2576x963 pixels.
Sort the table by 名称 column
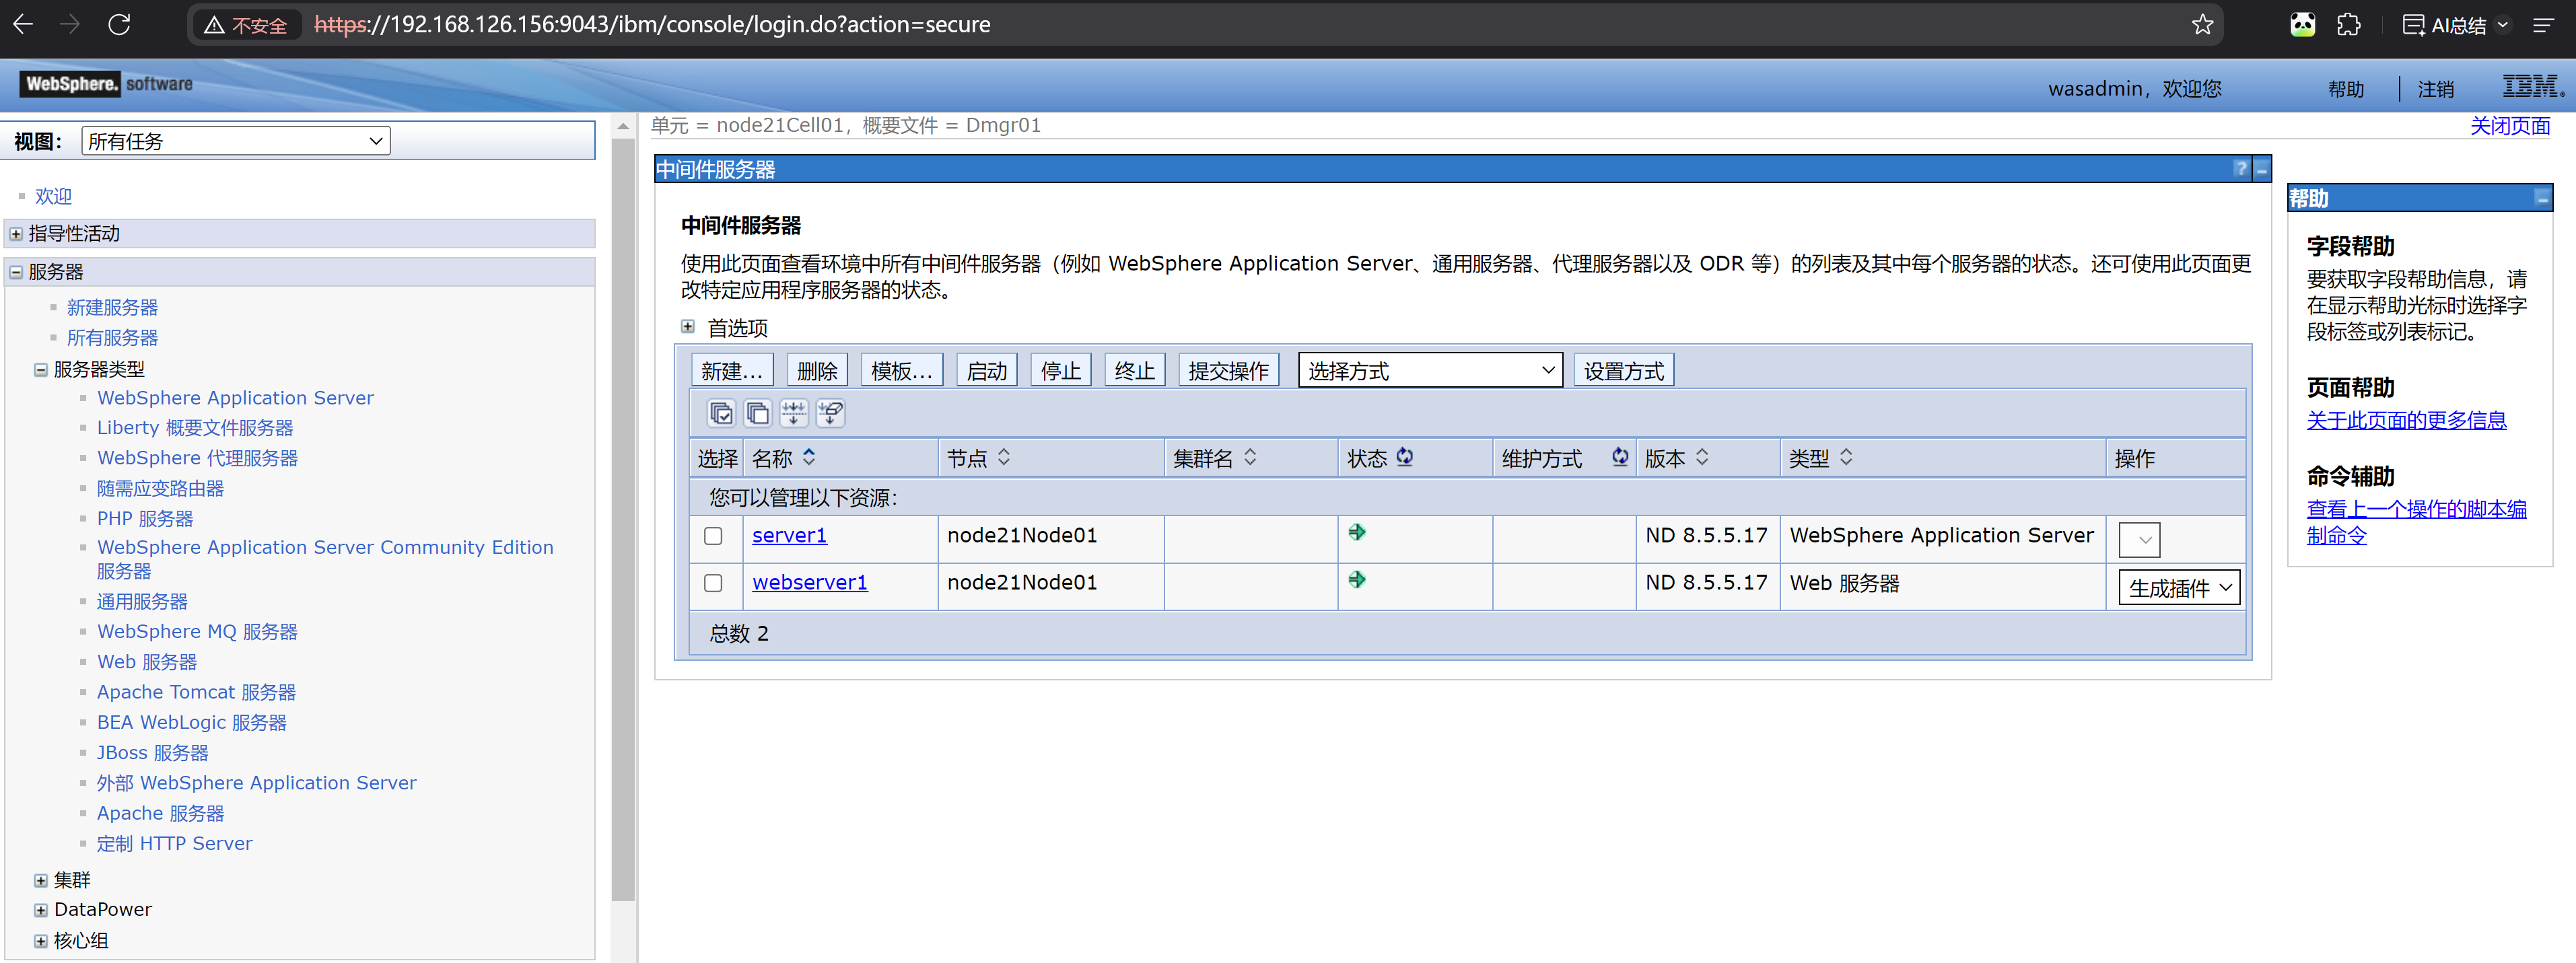click(x=809, y=457)
